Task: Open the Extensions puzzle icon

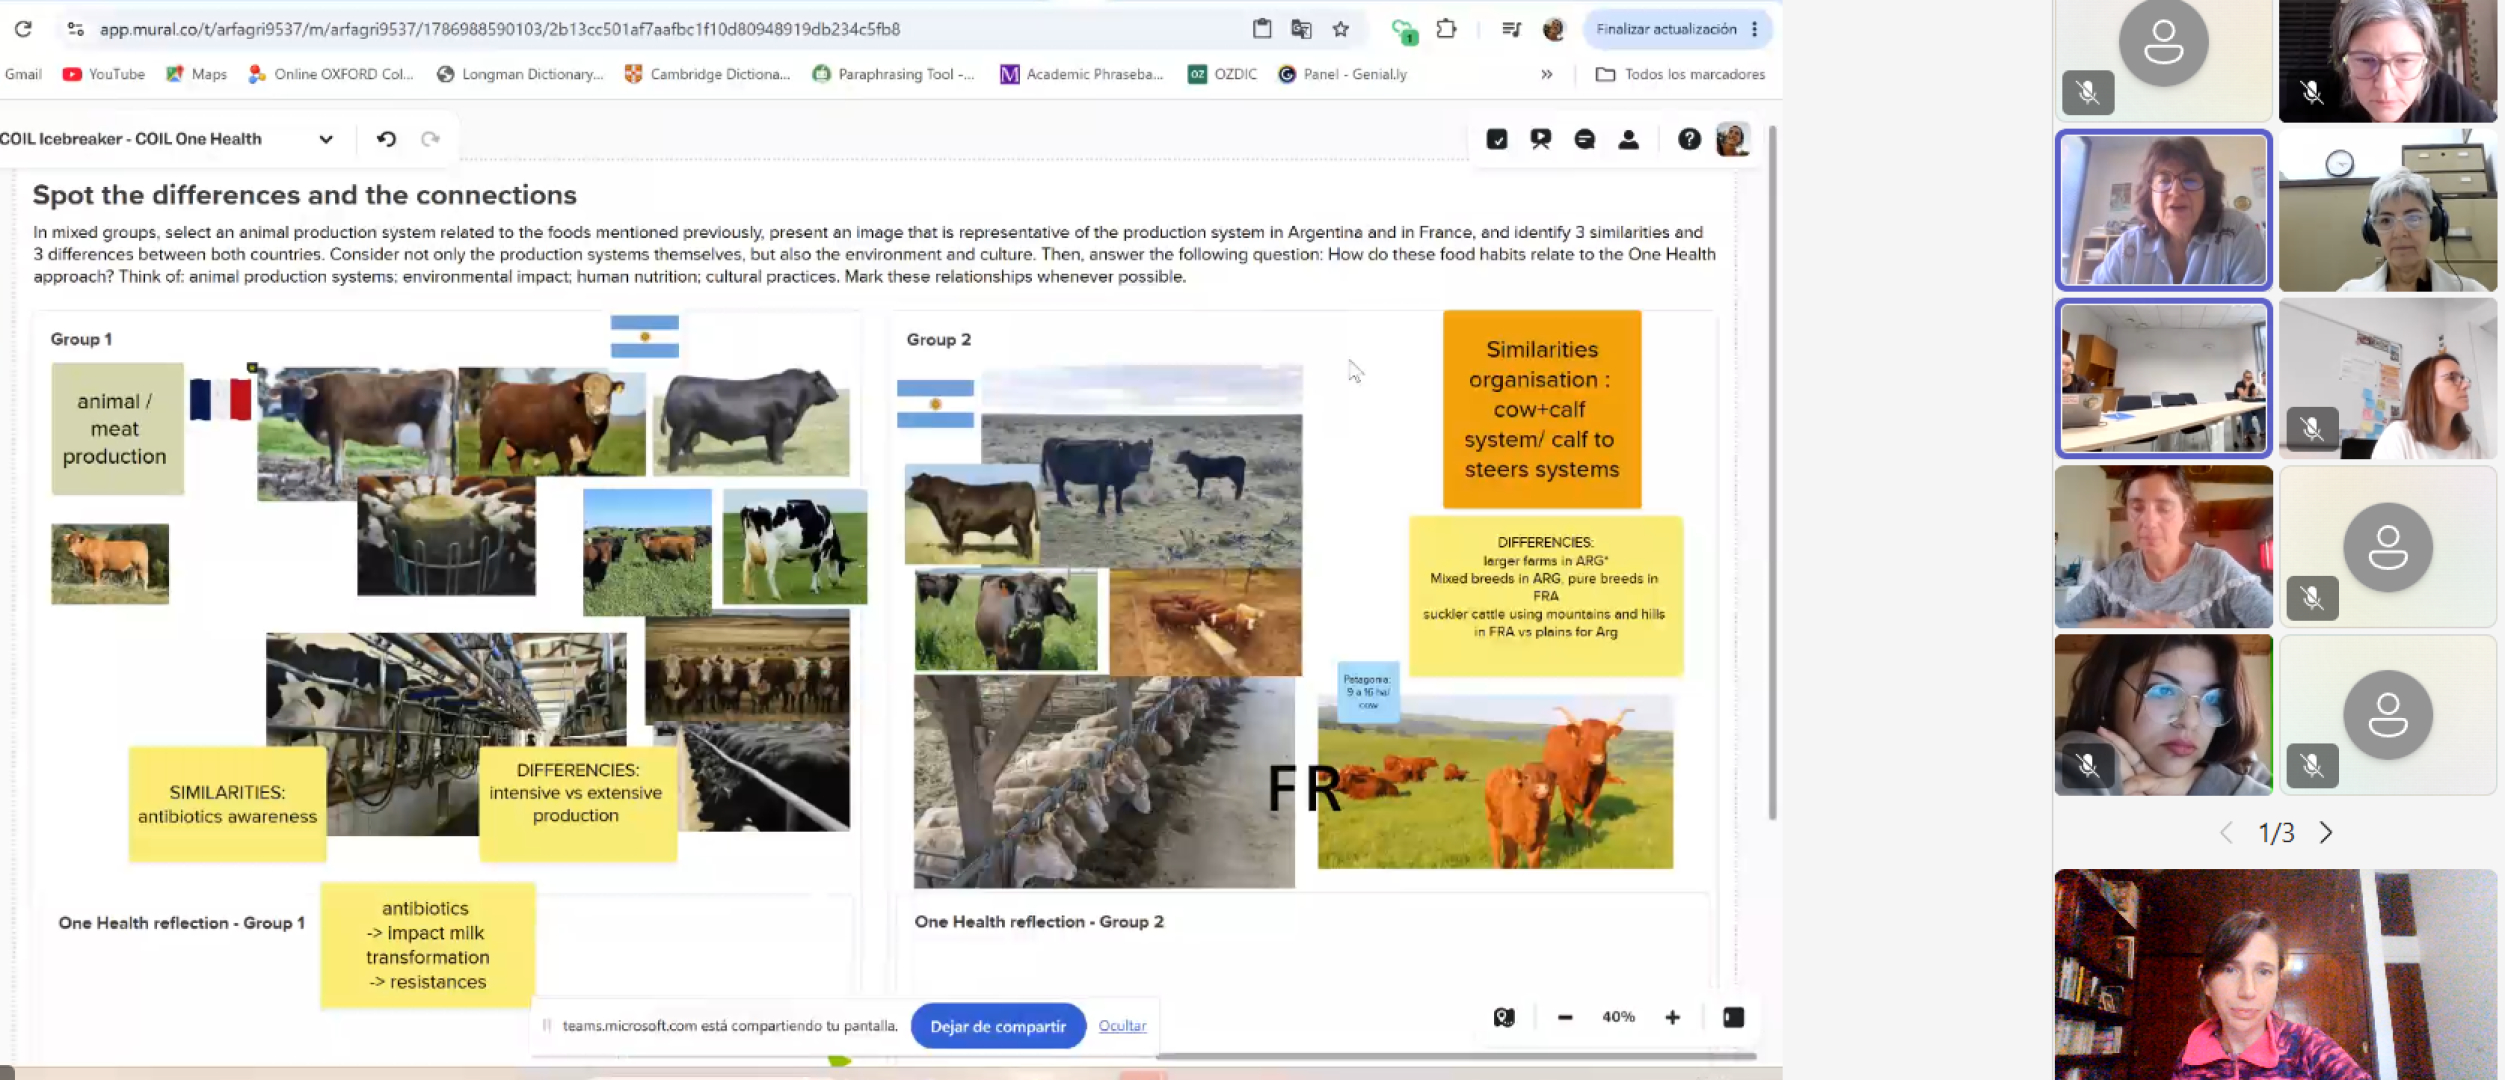Action: 1446,29
